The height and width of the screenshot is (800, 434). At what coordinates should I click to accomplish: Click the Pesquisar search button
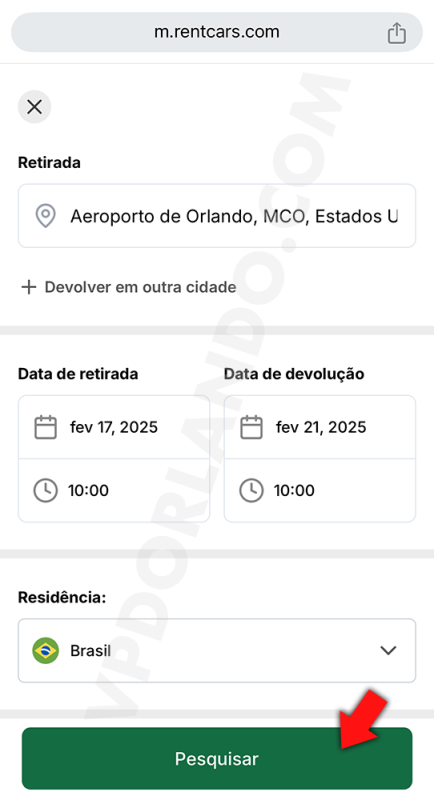[217, 759]
